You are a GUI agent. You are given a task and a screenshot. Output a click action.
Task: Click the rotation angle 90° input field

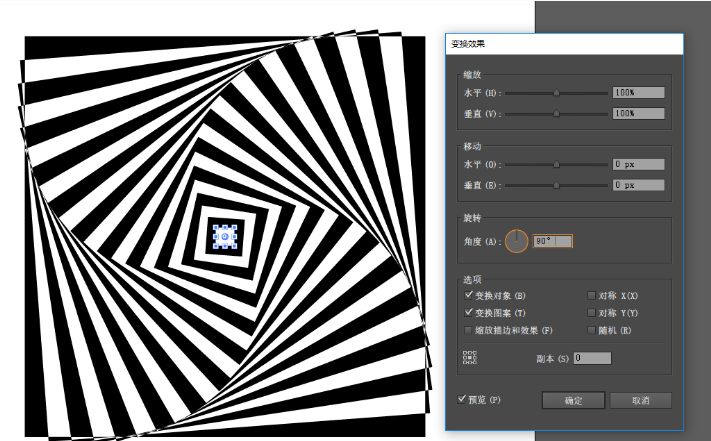click(553, 241)
